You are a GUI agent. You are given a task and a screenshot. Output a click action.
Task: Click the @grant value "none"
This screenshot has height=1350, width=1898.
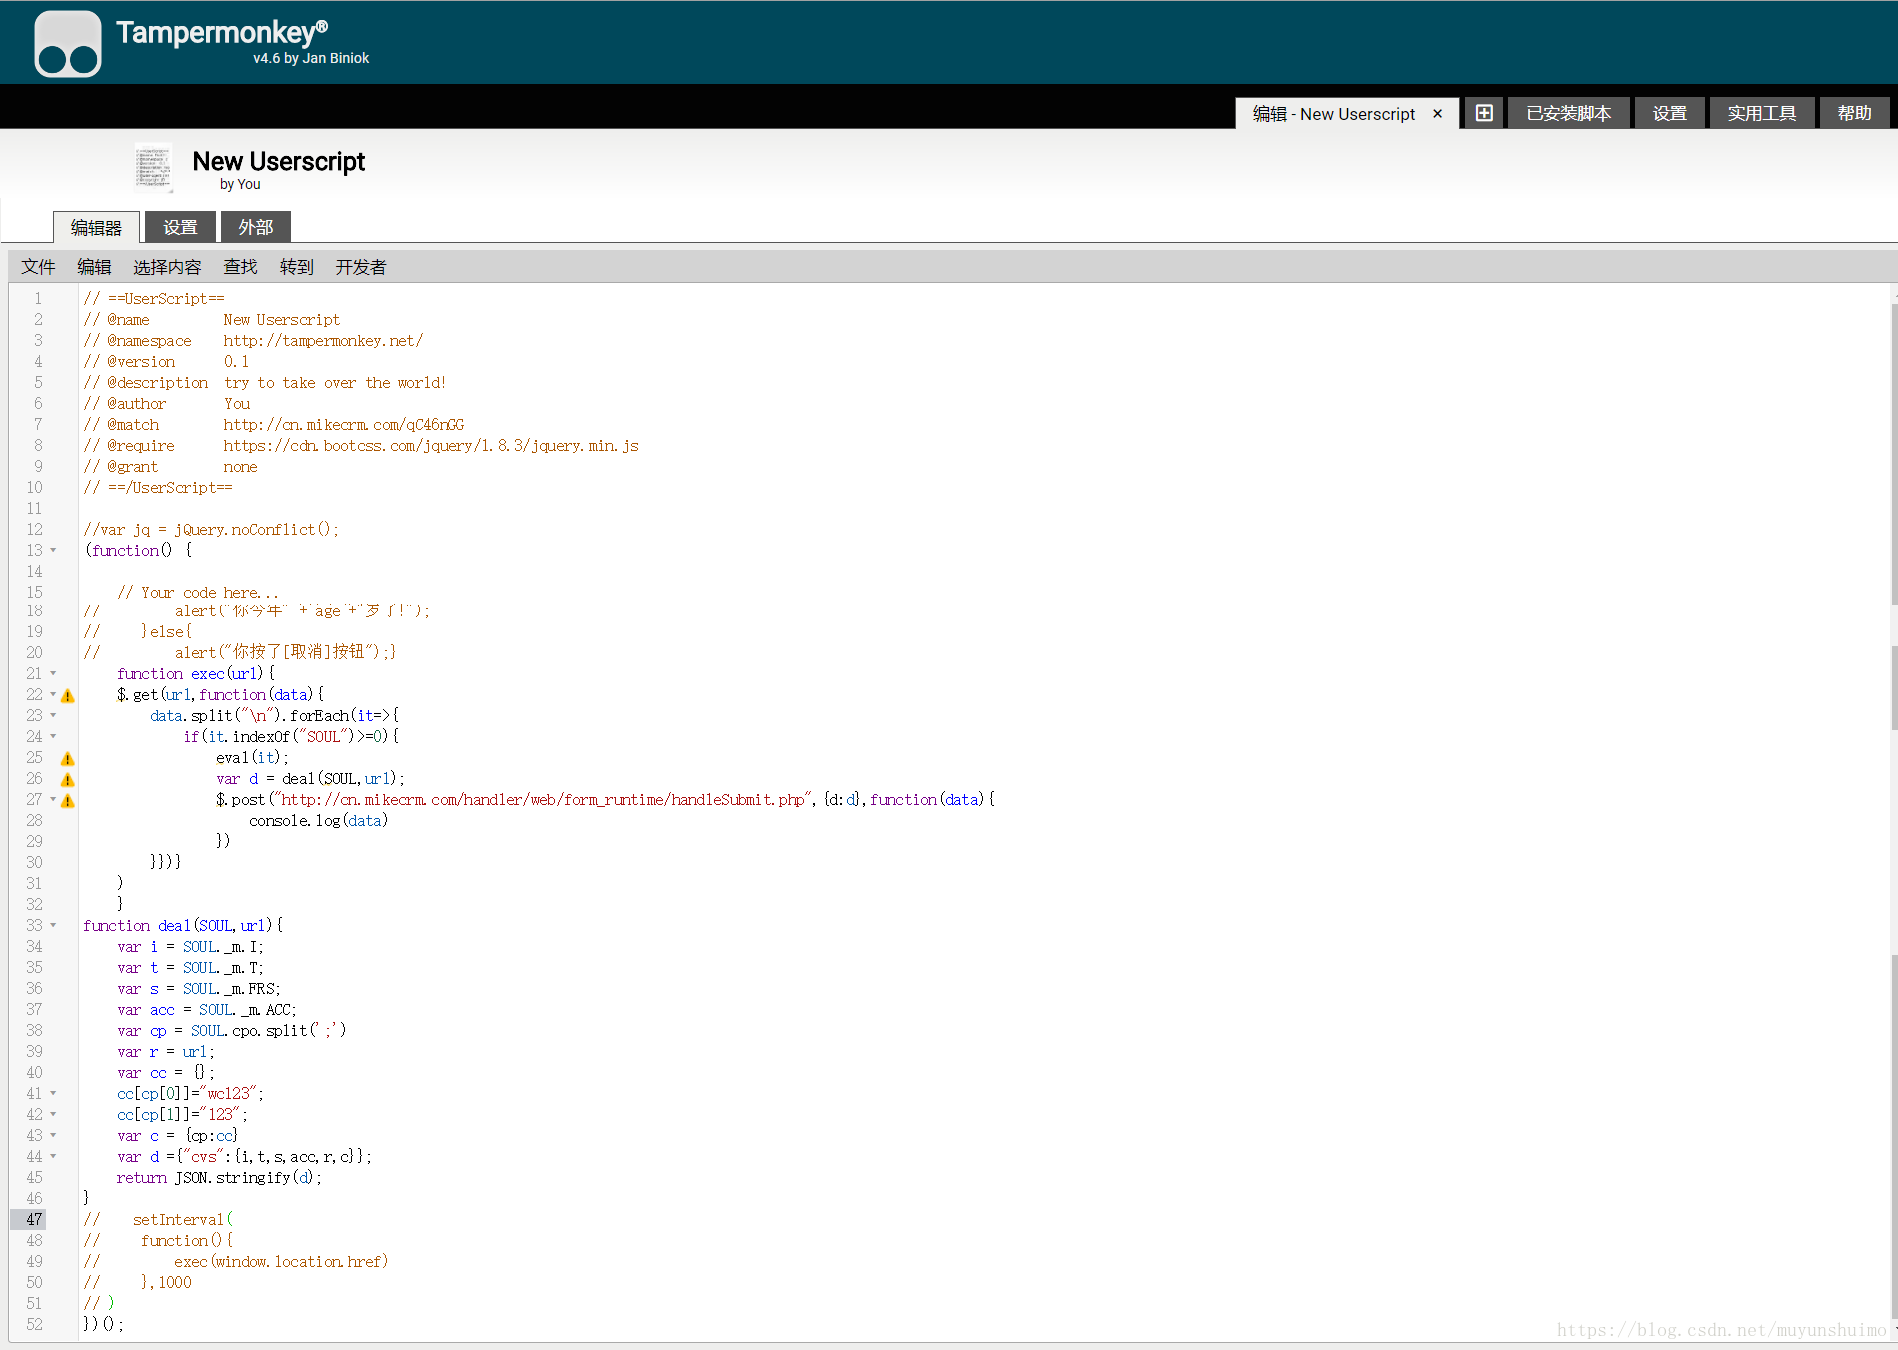click(240, 466)
